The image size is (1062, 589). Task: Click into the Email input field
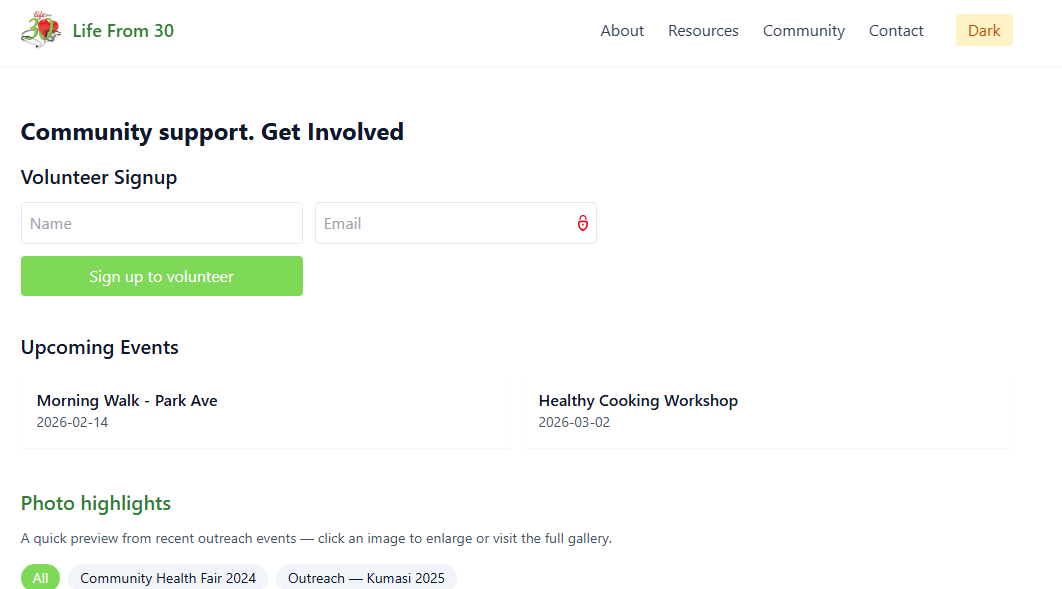tap(440, 223)
